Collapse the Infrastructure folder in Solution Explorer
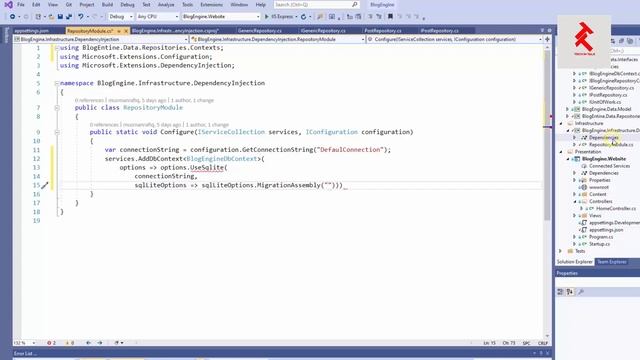Image resolution: width=640 pixels, height=360 pixels. tap(561, 123)
